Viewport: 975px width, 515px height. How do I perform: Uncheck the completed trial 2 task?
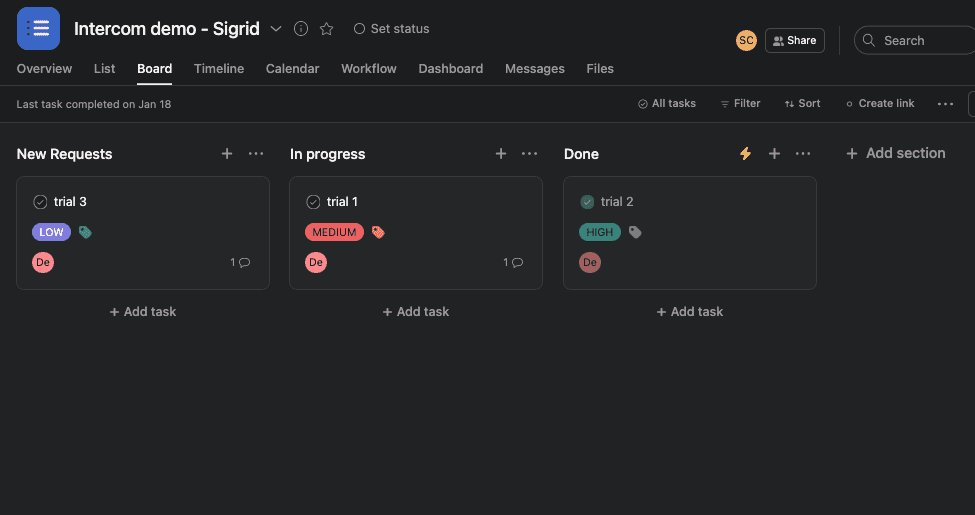[587, 202]
